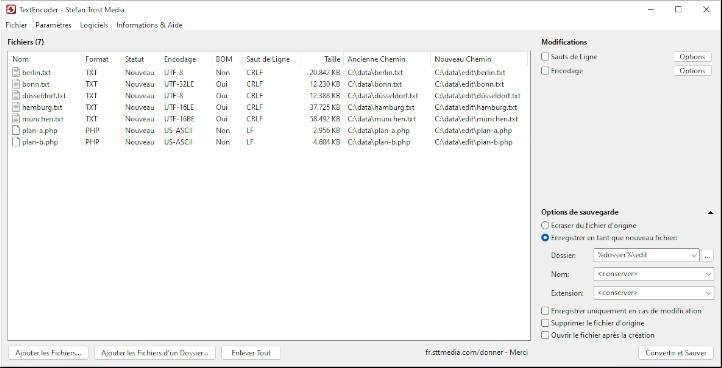Click old path C:\data\hamburg.txt
The width and height of the screenshot is (722, 368).
click(381, 107)
